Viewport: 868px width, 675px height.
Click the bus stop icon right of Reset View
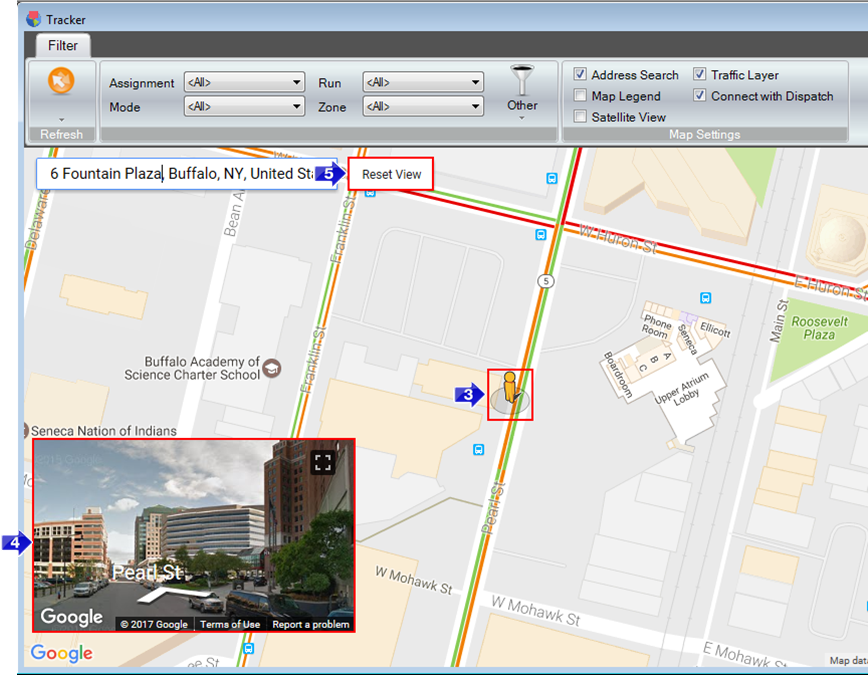(551, 178)
